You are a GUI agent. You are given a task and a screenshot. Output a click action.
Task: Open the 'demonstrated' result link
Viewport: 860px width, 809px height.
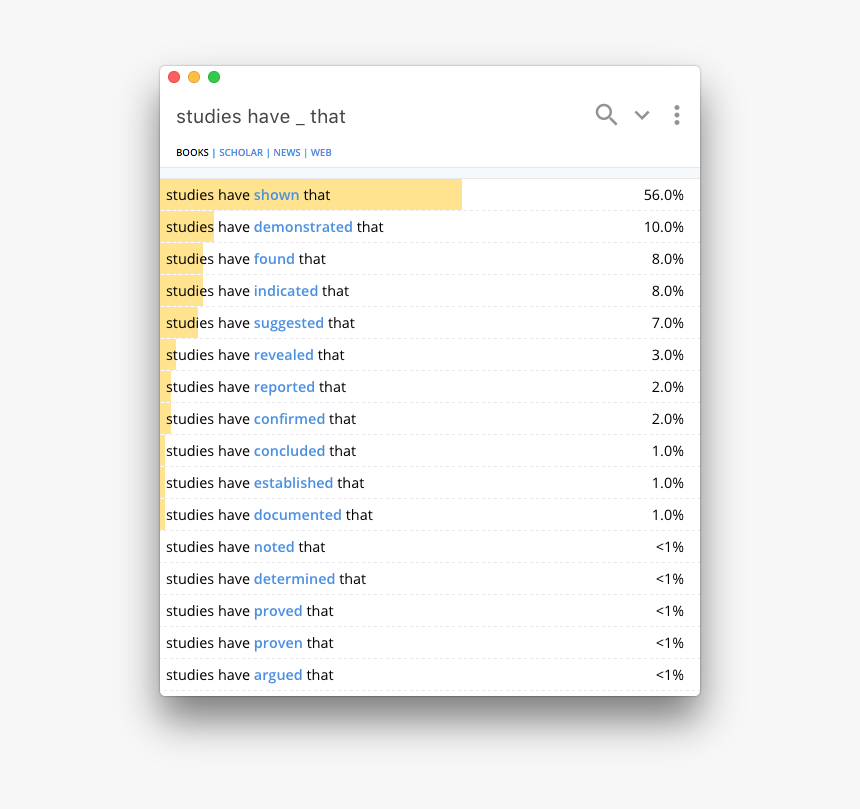[x=302, y=227]
